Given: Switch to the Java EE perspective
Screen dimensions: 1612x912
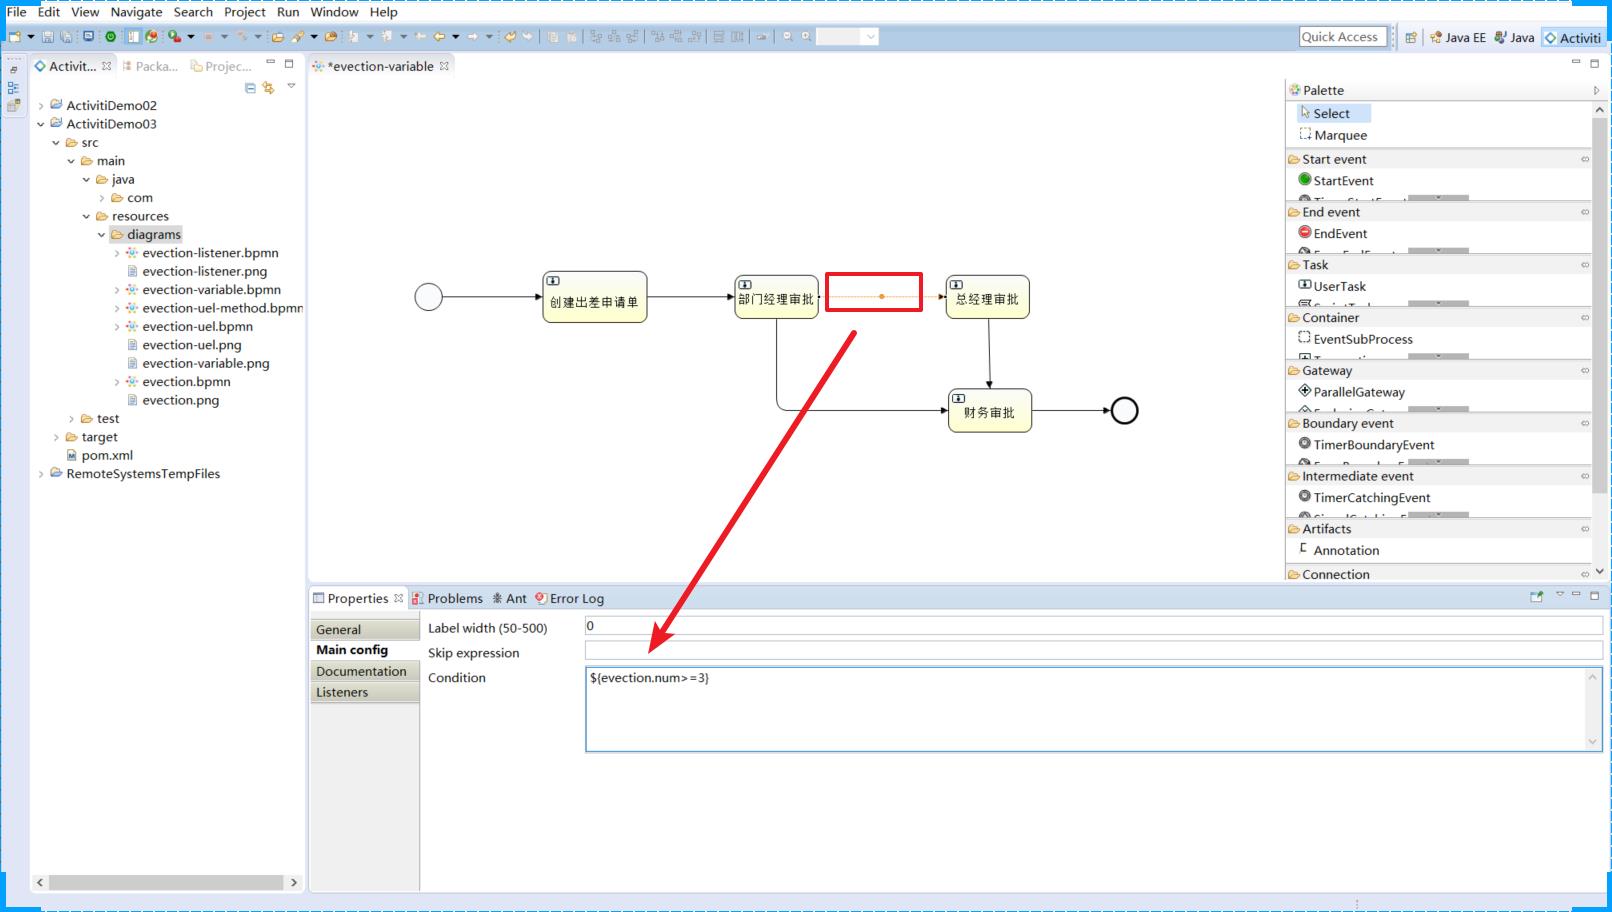Looking at the screenshot, I should coord(1457,38).
